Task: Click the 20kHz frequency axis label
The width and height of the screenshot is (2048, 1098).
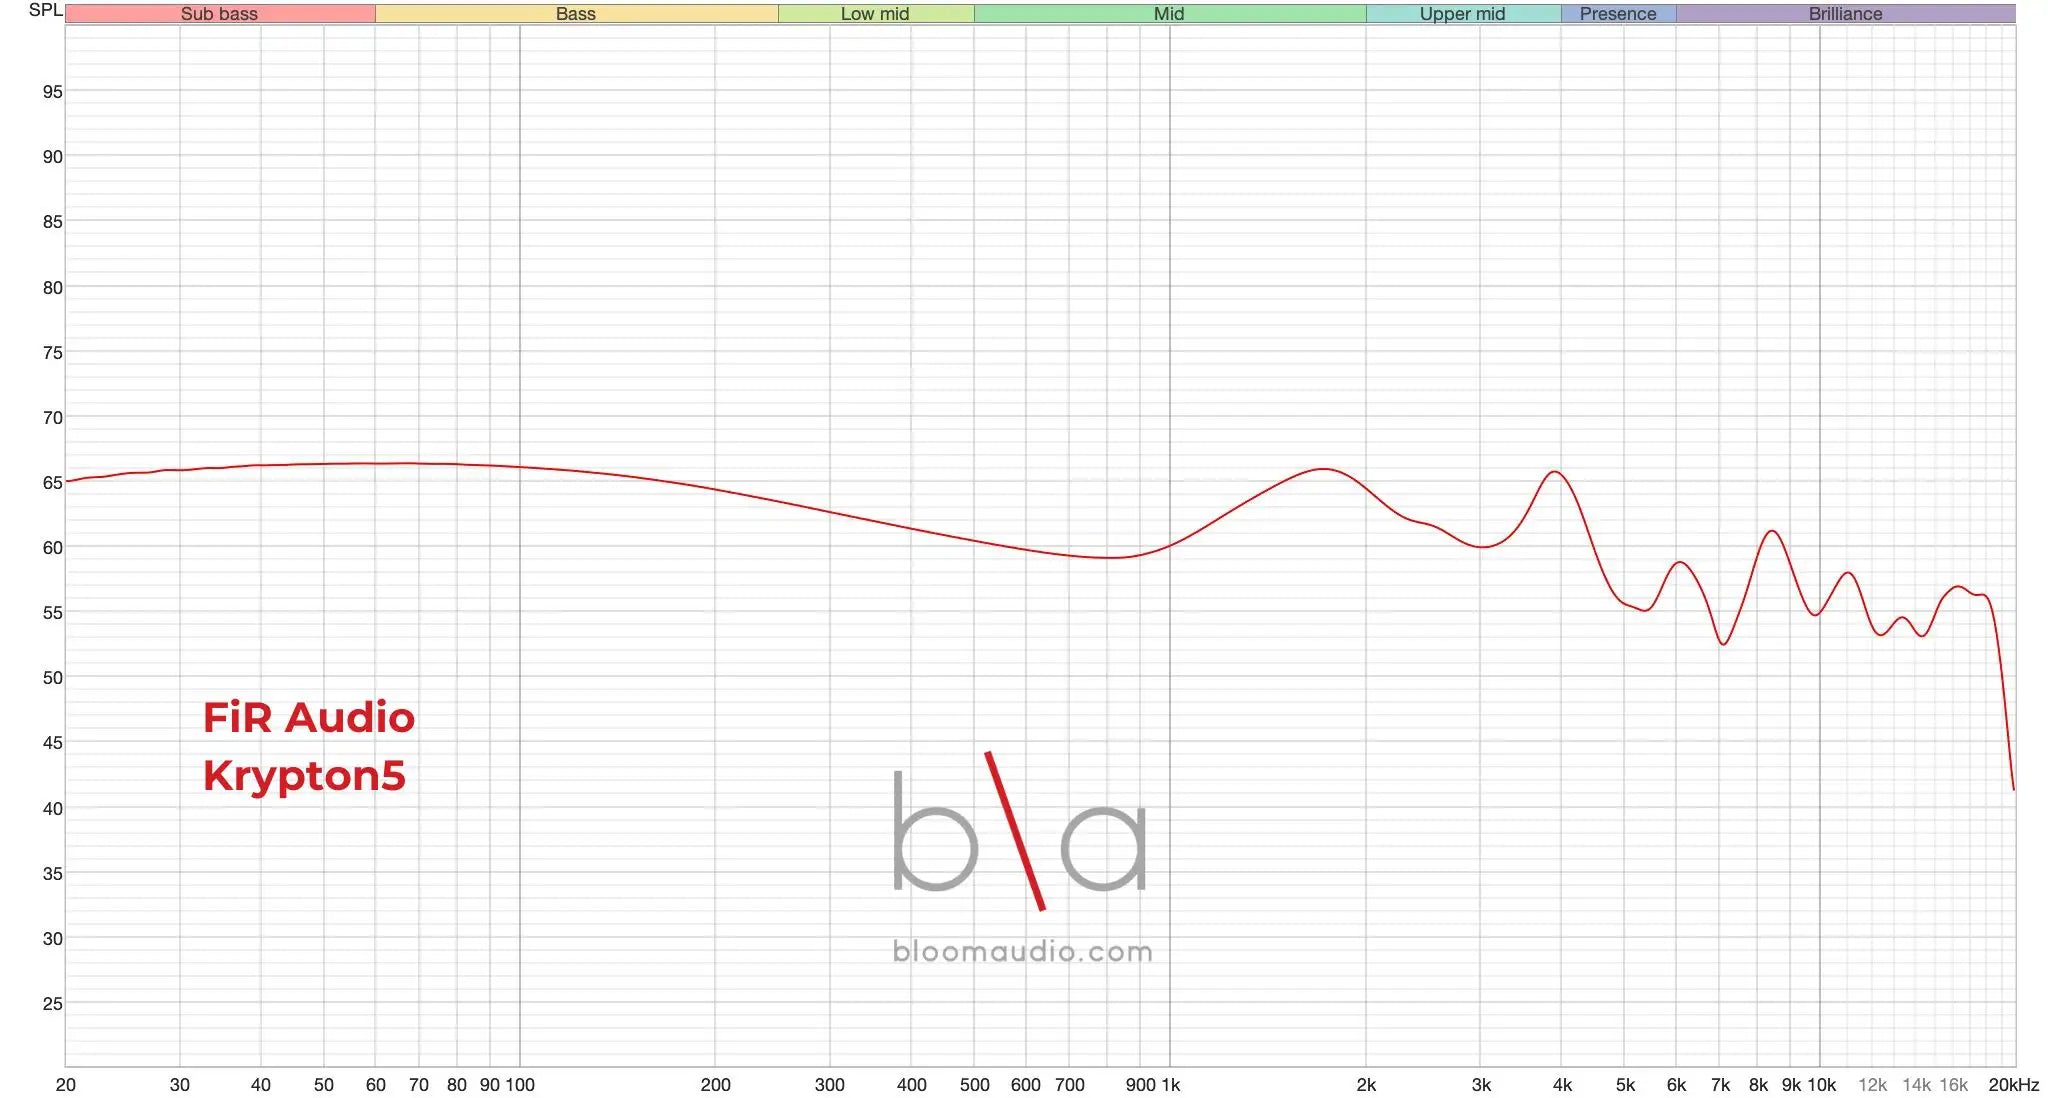Action: tap(2013, 1085)
